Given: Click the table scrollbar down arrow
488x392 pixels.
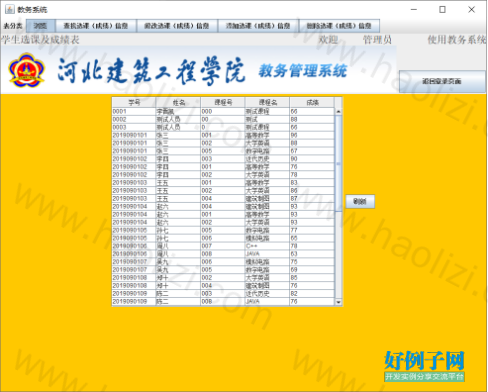Looking at the screenshot, I should [x=338, y=302].
